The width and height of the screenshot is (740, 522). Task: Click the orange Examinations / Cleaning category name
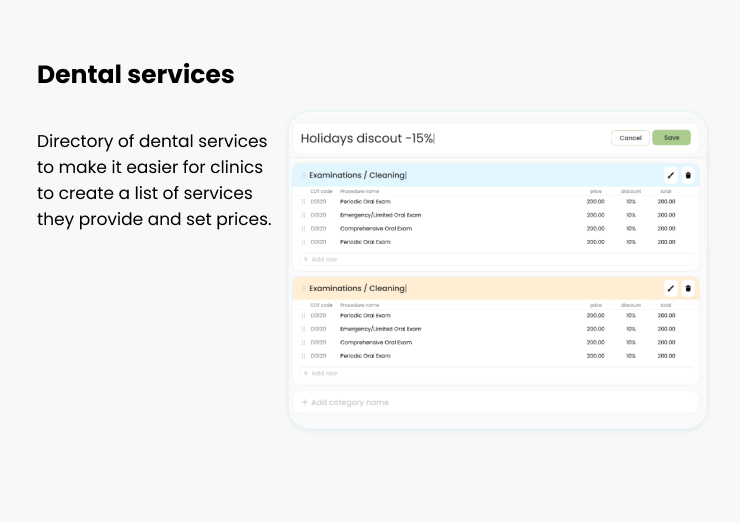click(x=357, y=288)
